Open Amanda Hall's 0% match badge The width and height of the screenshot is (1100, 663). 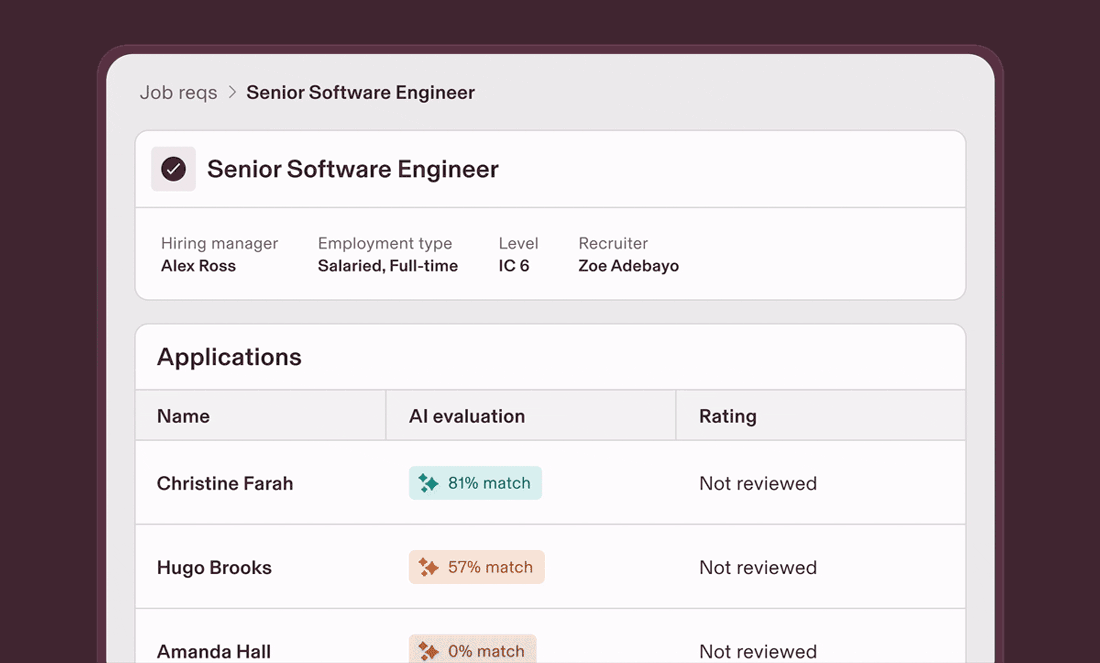click(x=472, y=650)
